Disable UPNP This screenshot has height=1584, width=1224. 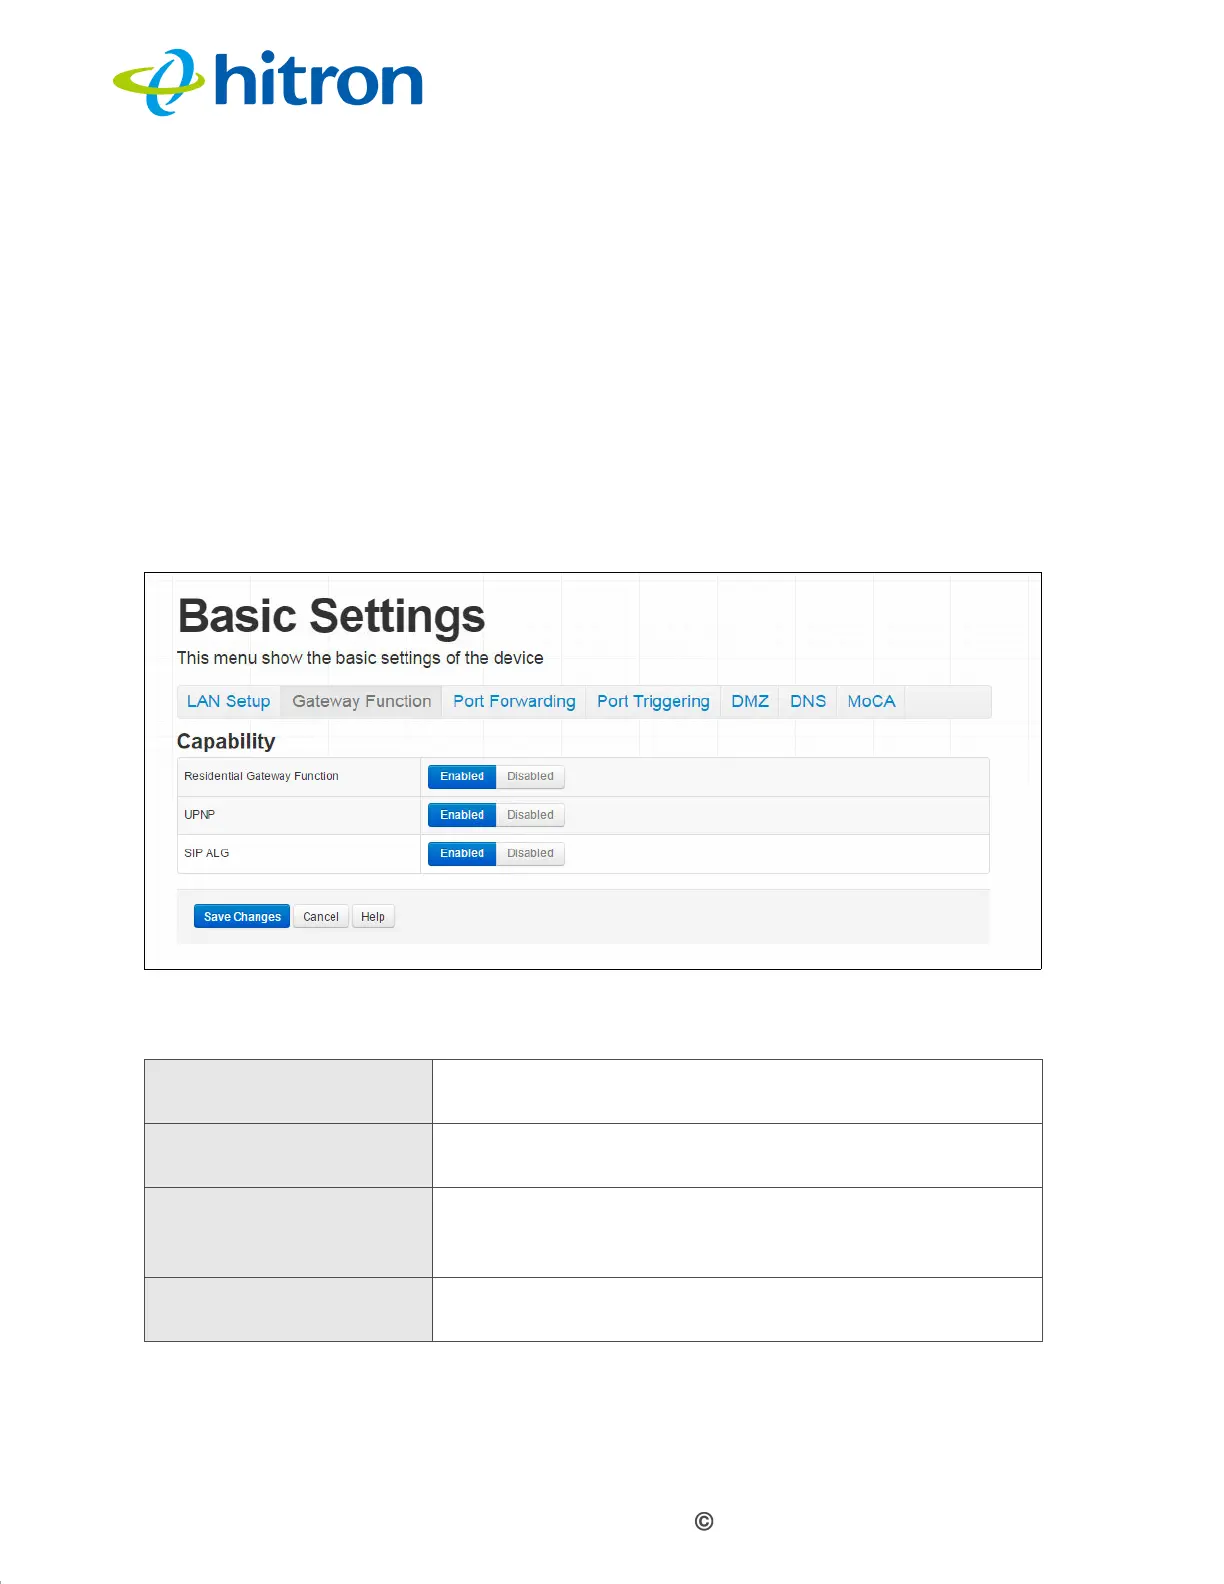(x=530, y=815)
